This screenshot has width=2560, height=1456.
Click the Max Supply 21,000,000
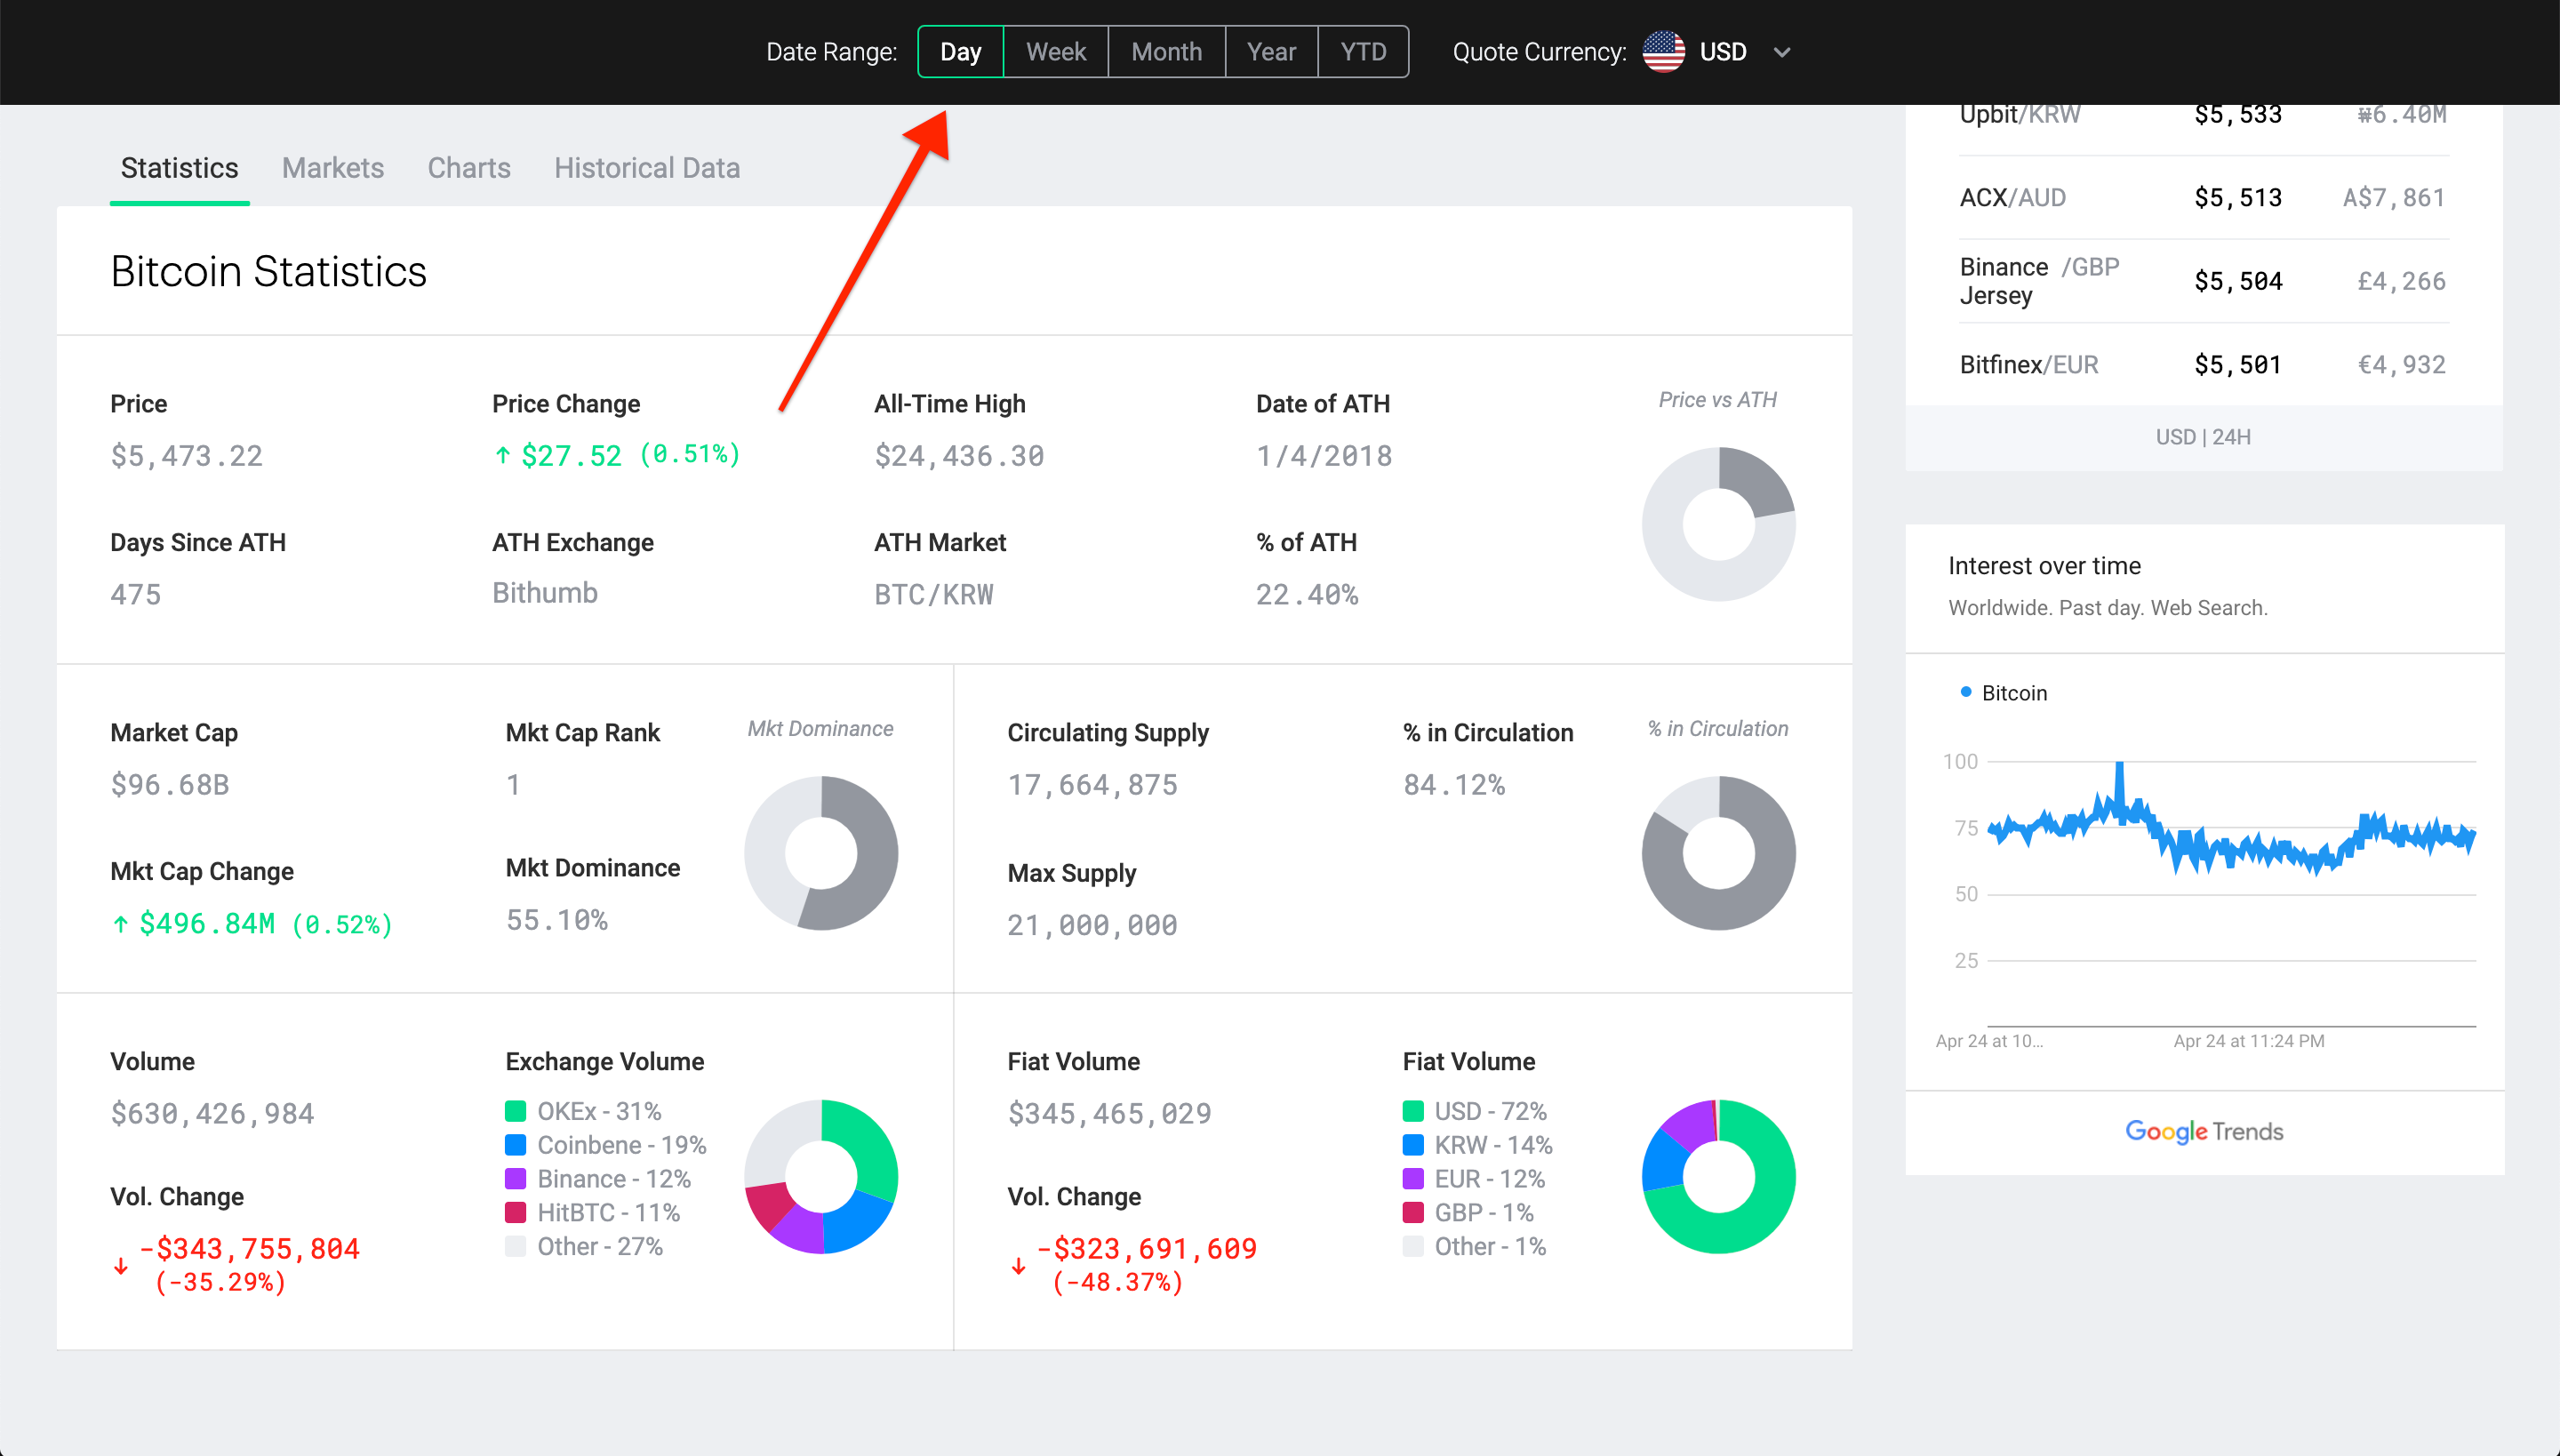(x=1092, y=925)
